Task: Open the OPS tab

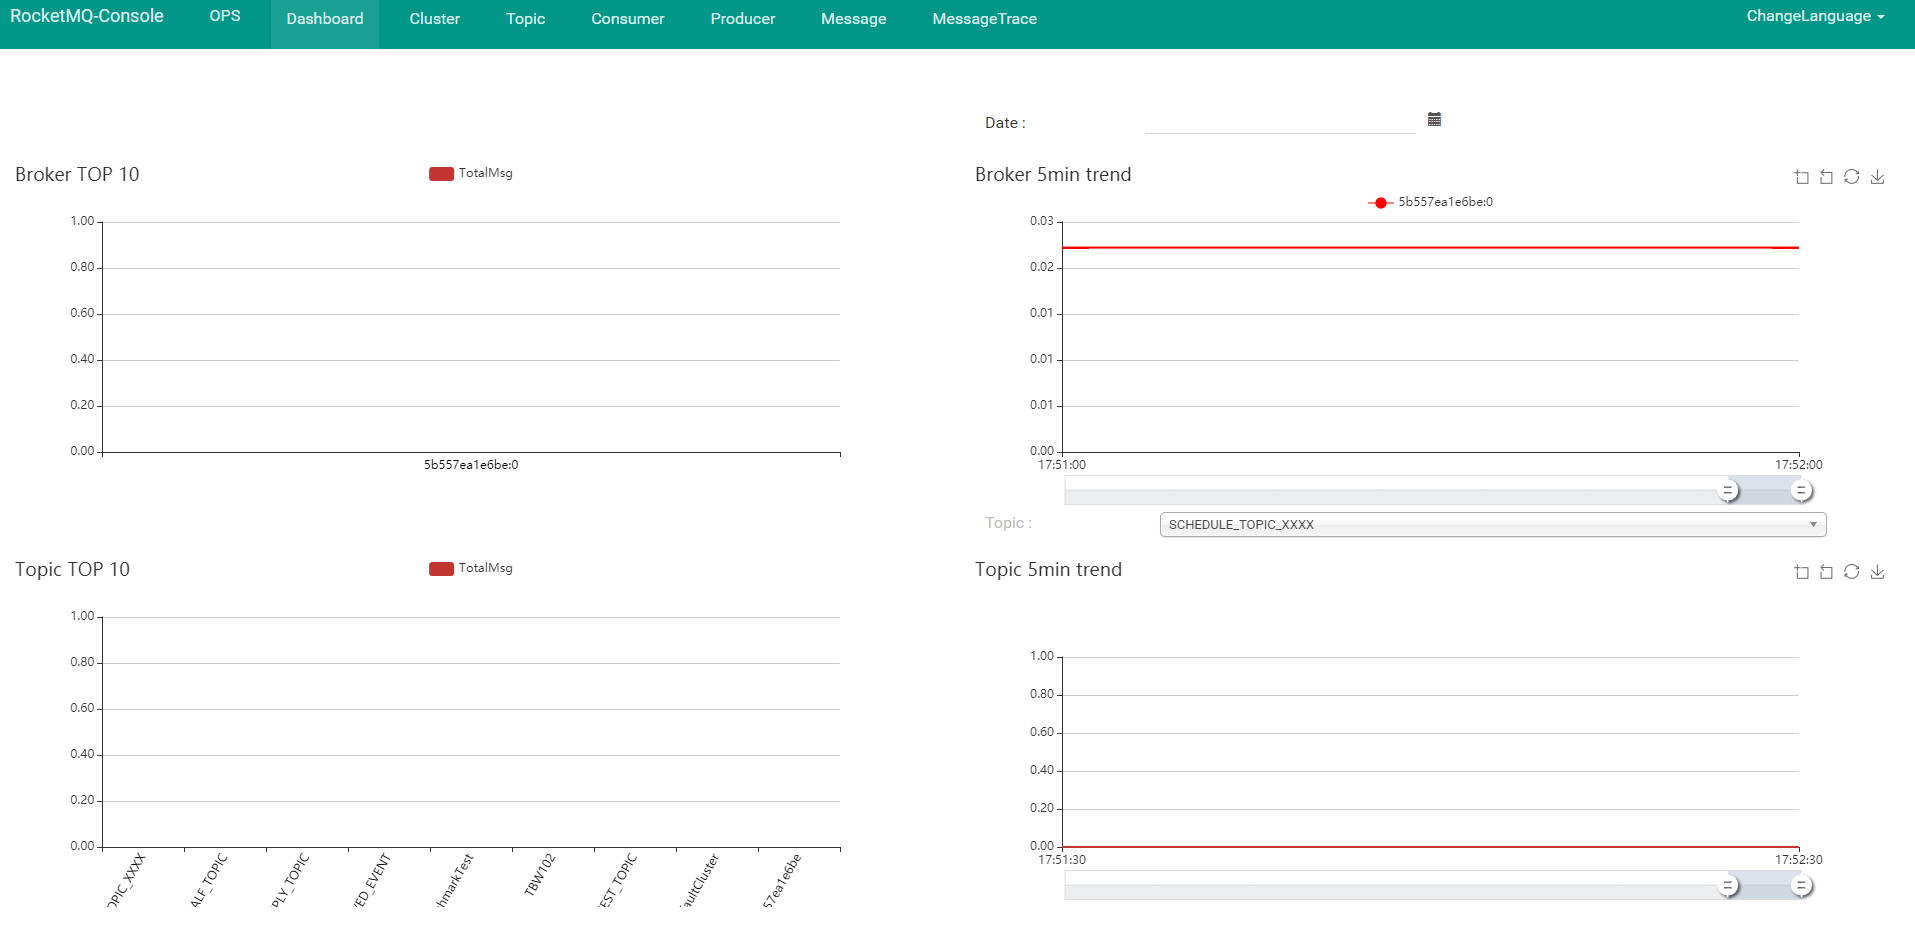Action: [225, 16]
